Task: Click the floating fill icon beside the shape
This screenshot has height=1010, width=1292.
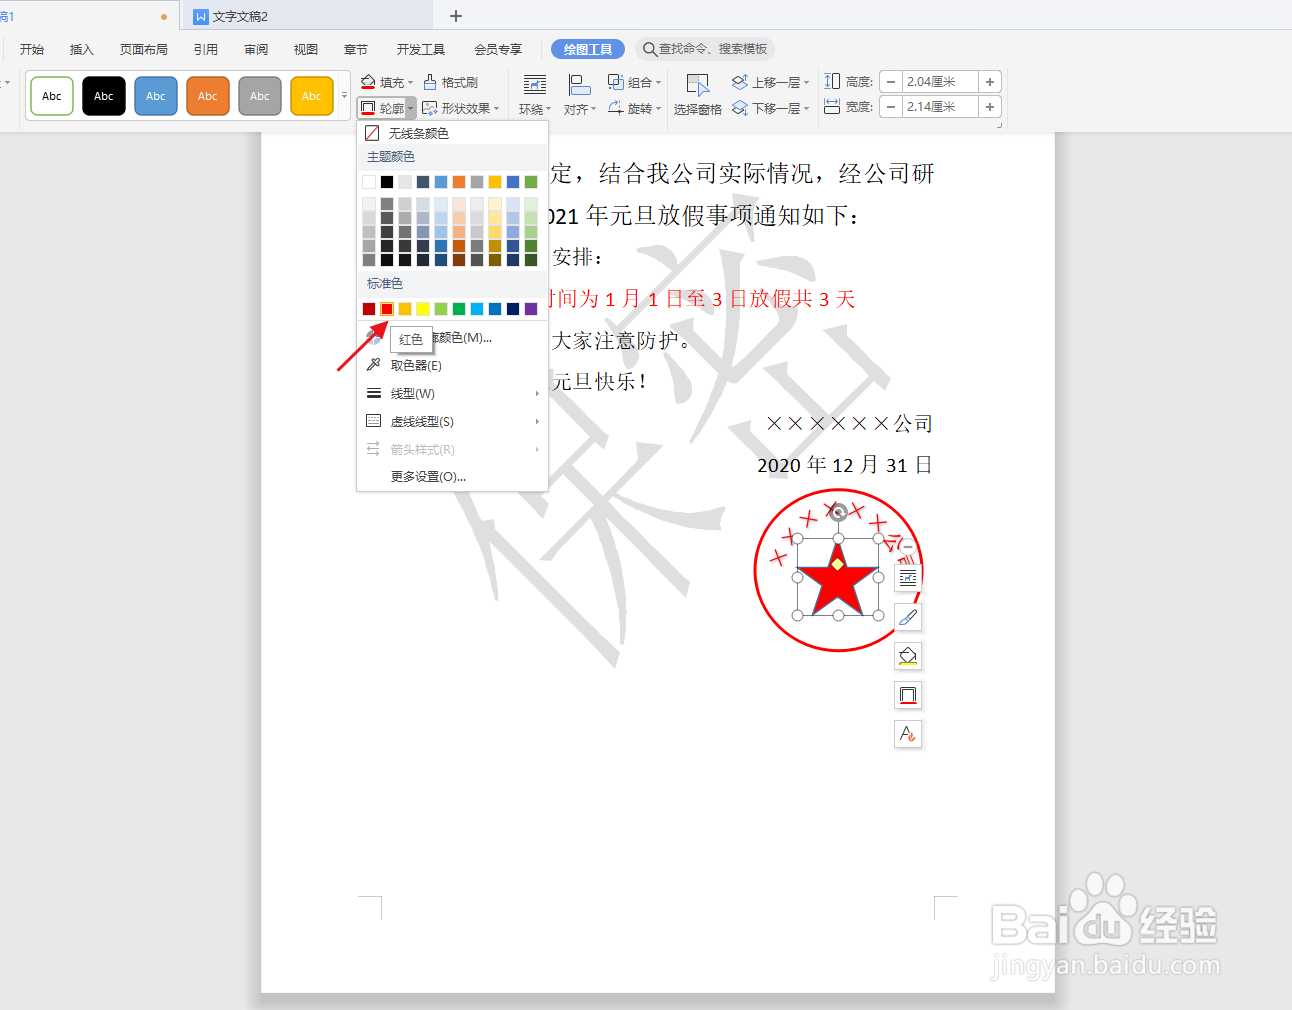Action: (x=907, y=656)
